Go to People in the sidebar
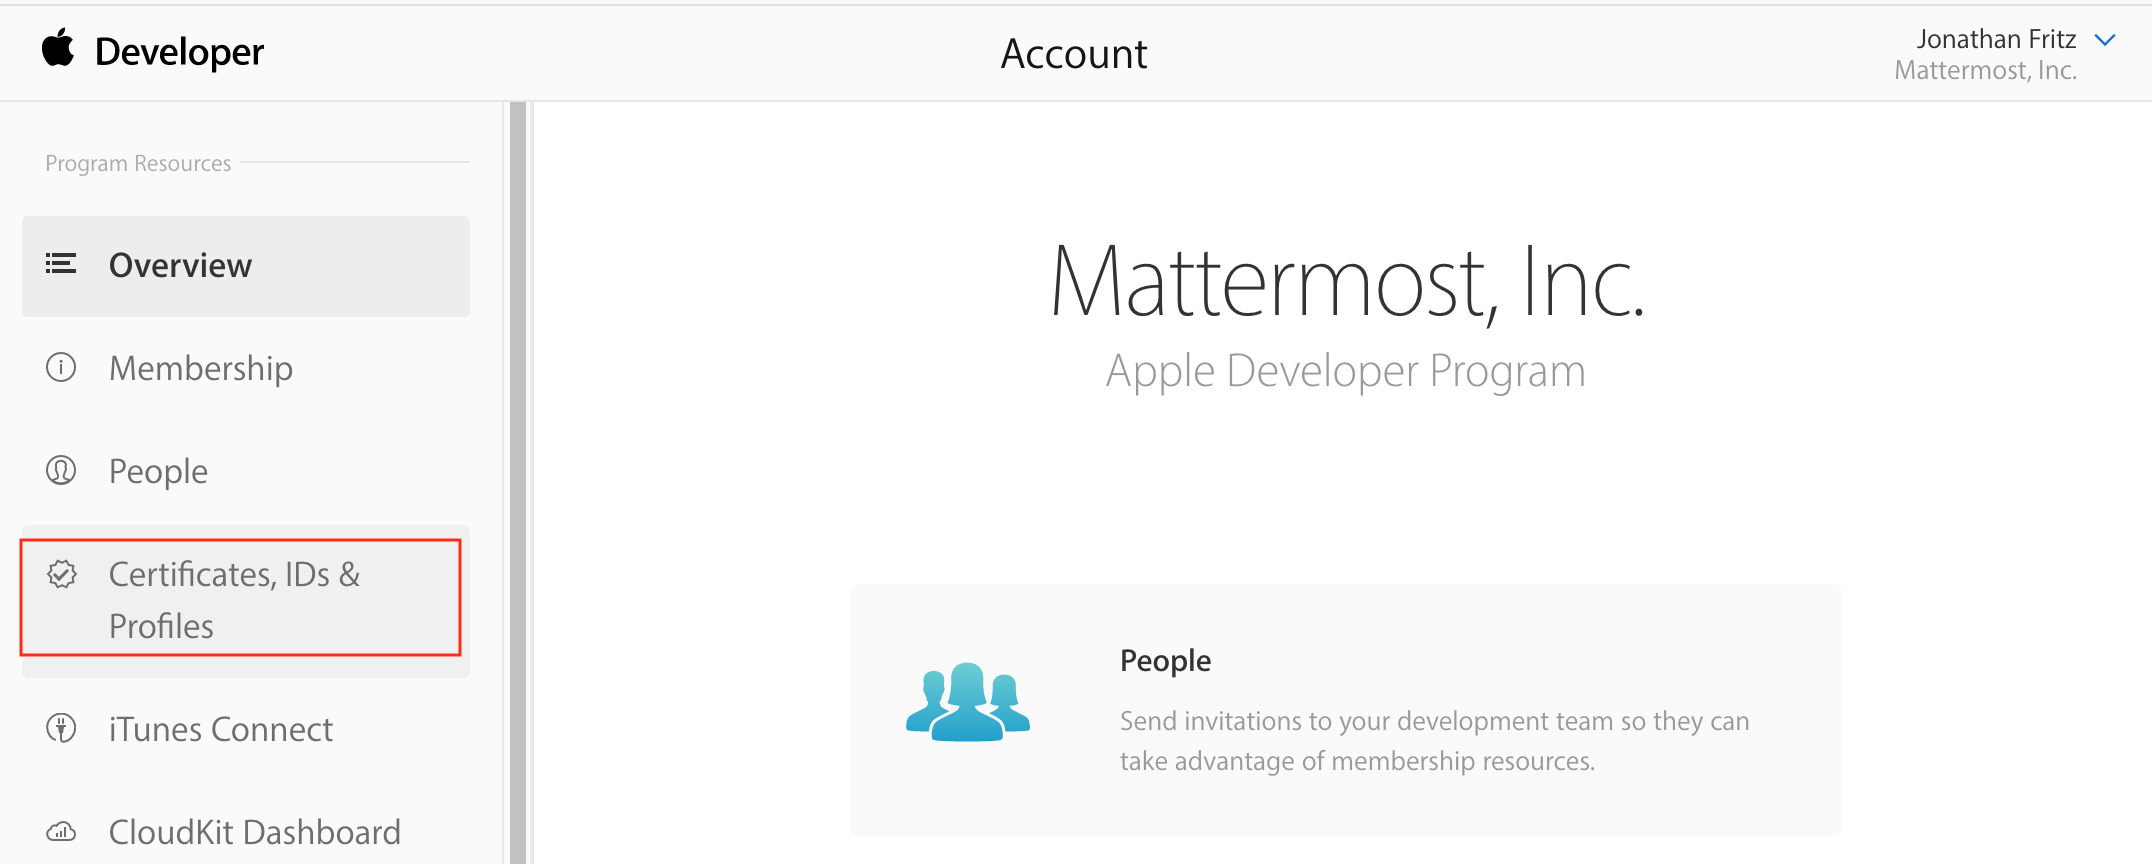 [158, 472]
